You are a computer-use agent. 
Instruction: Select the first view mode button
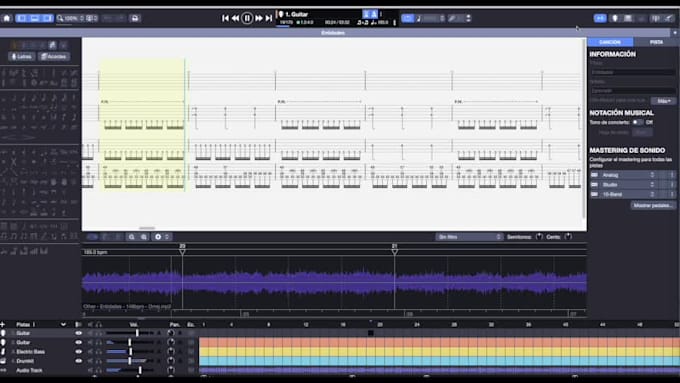coord(22,18)
